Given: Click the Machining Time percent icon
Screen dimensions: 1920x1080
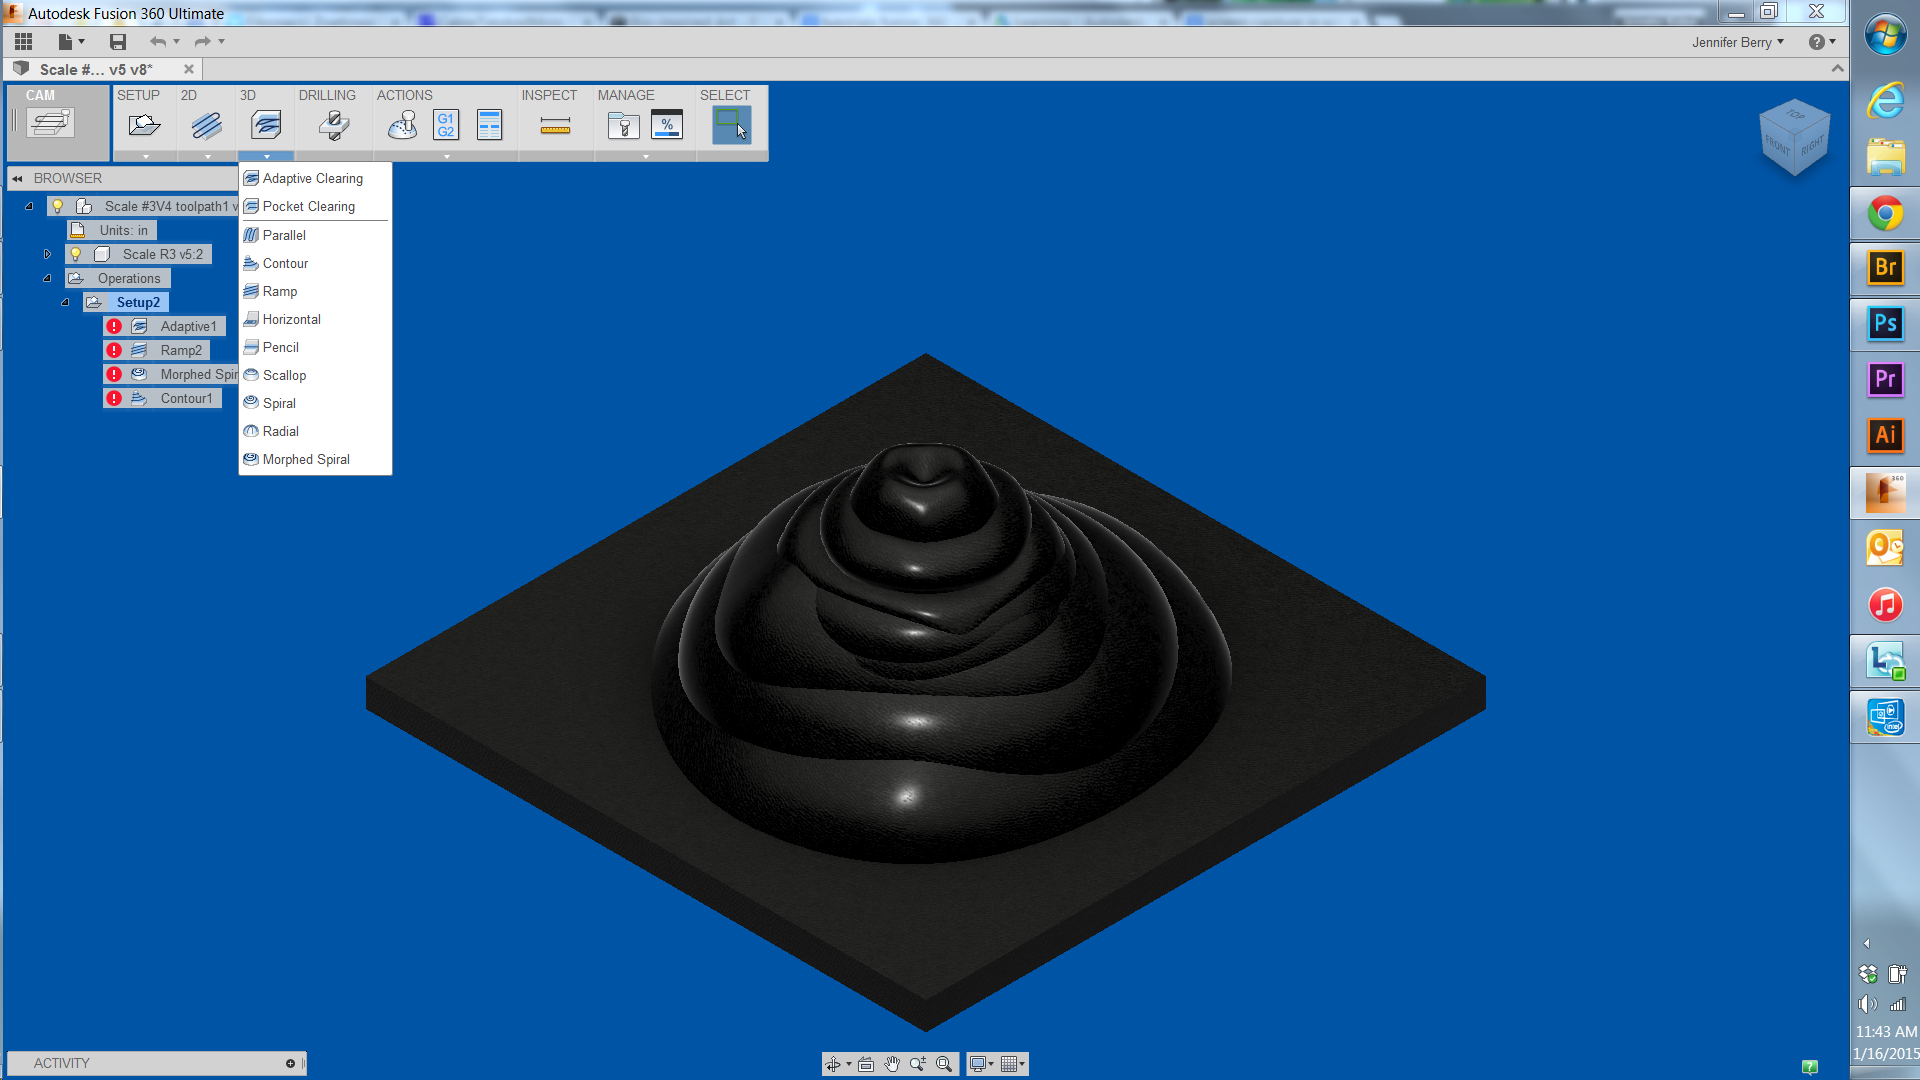Looking at the screenshot, I should (667, 125).
